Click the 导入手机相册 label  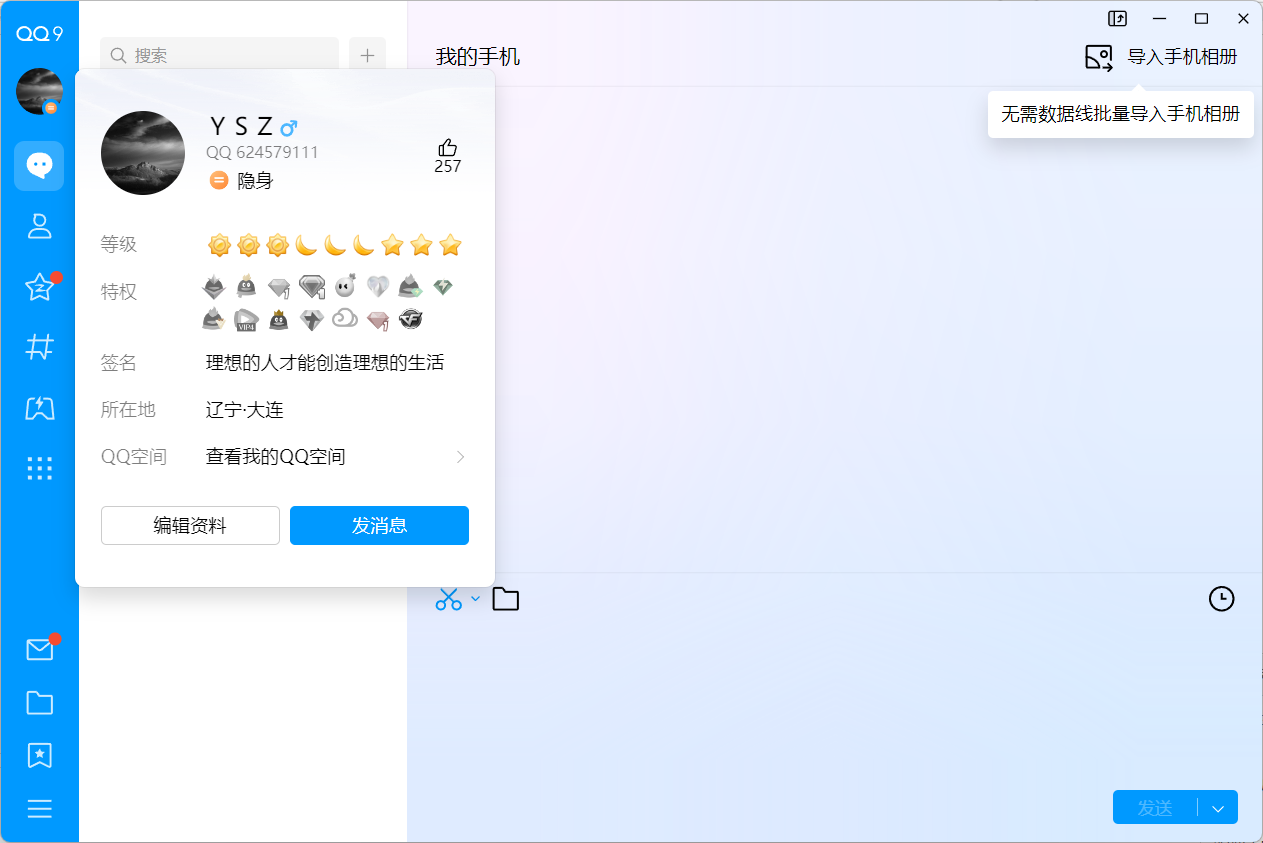(1182, 57)
